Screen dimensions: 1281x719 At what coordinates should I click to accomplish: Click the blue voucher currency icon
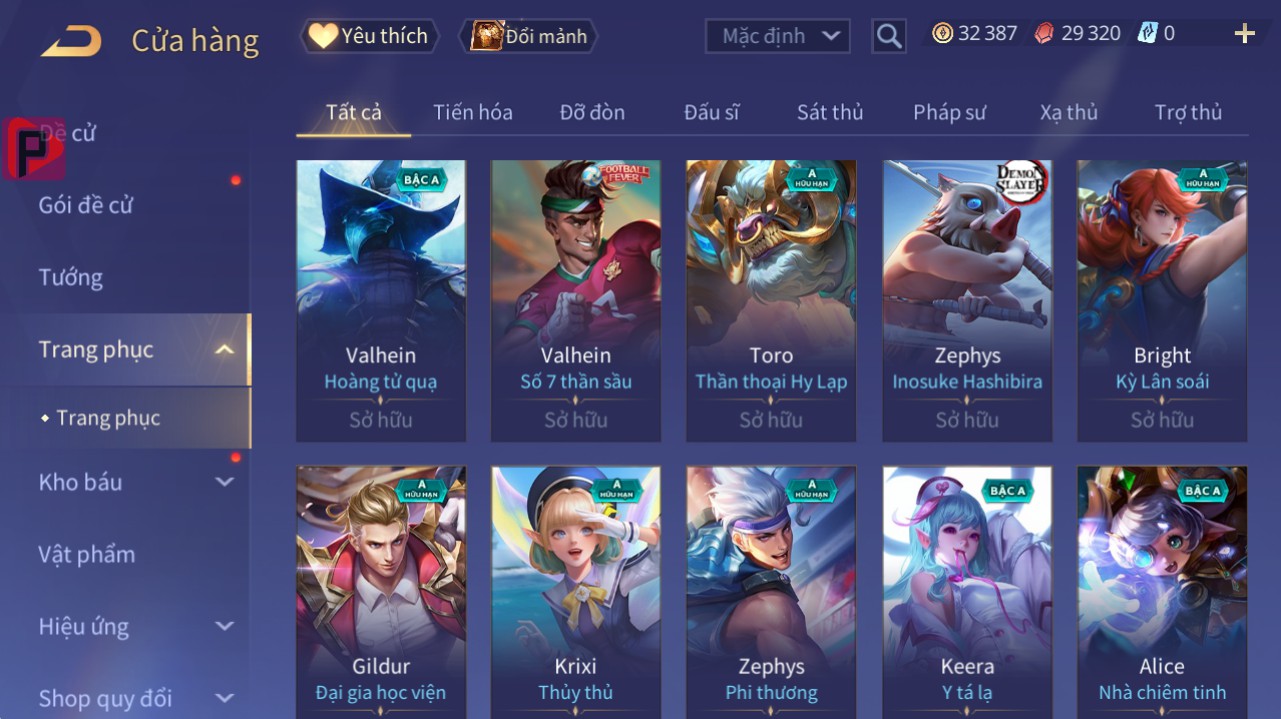click(1147, 33)
